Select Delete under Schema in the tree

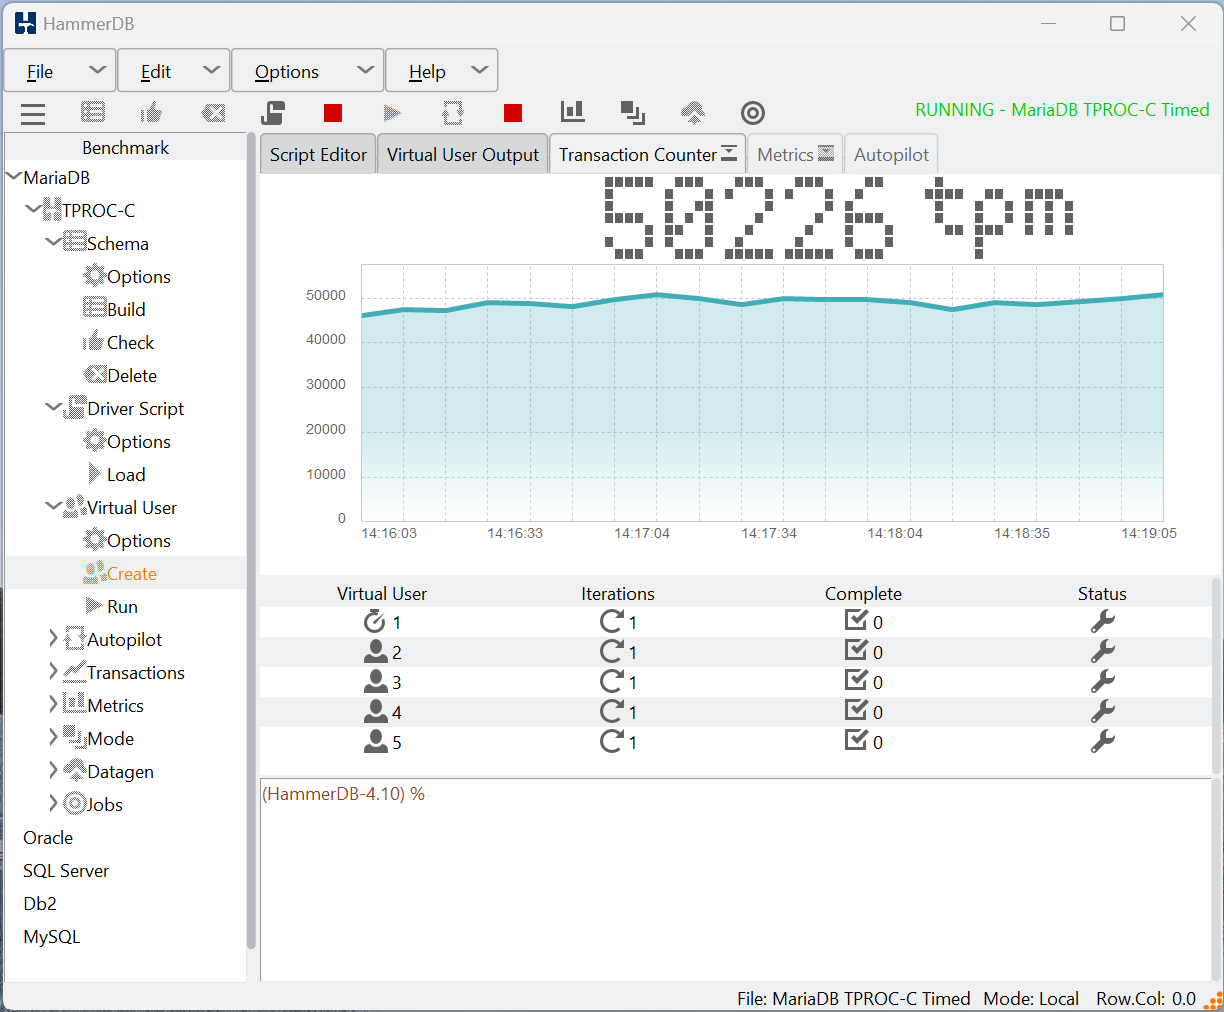click(132, 375)
